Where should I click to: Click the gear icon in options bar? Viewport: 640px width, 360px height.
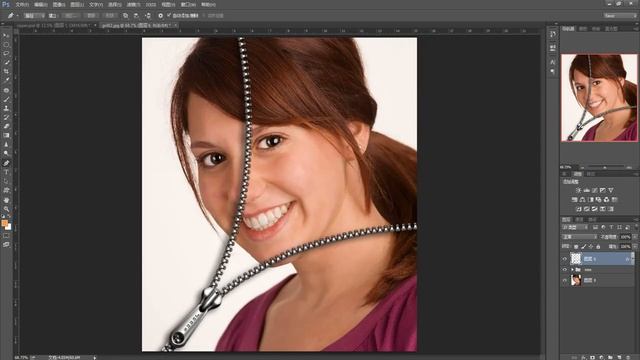(160, 16)
